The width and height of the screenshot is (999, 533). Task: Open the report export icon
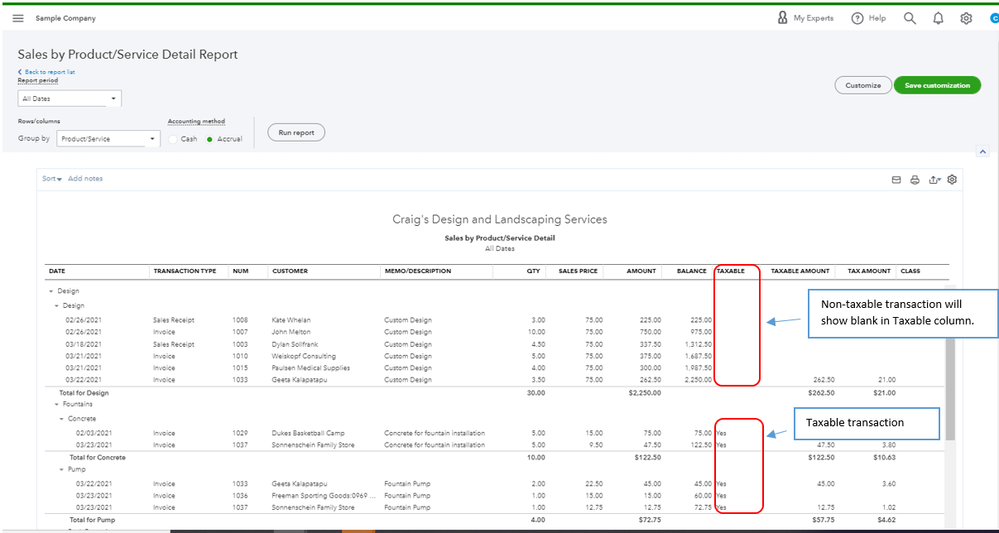(934, 180)
